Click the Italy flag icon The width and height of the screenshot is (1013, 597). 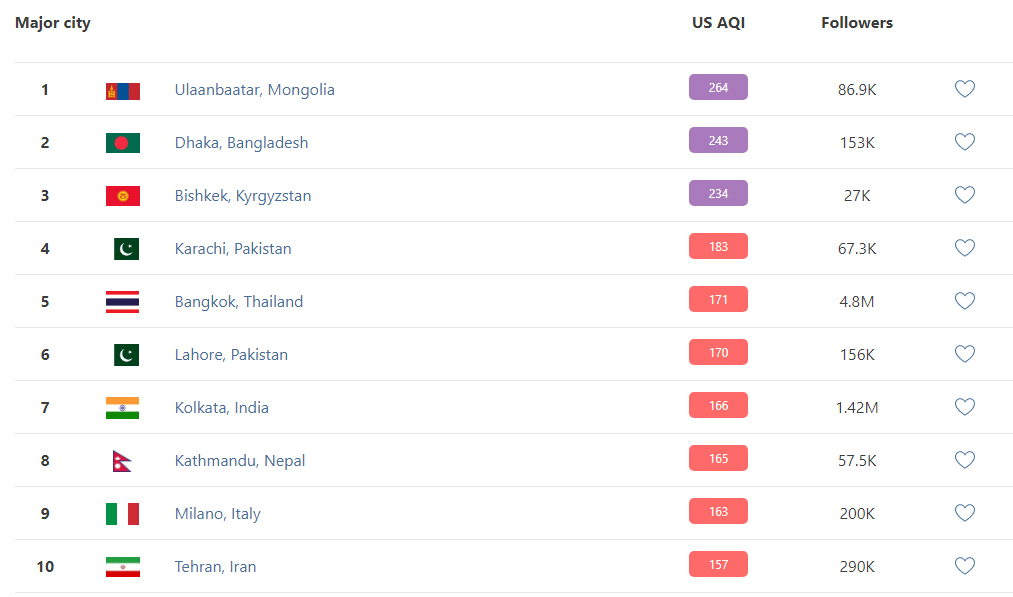point(123,514)
